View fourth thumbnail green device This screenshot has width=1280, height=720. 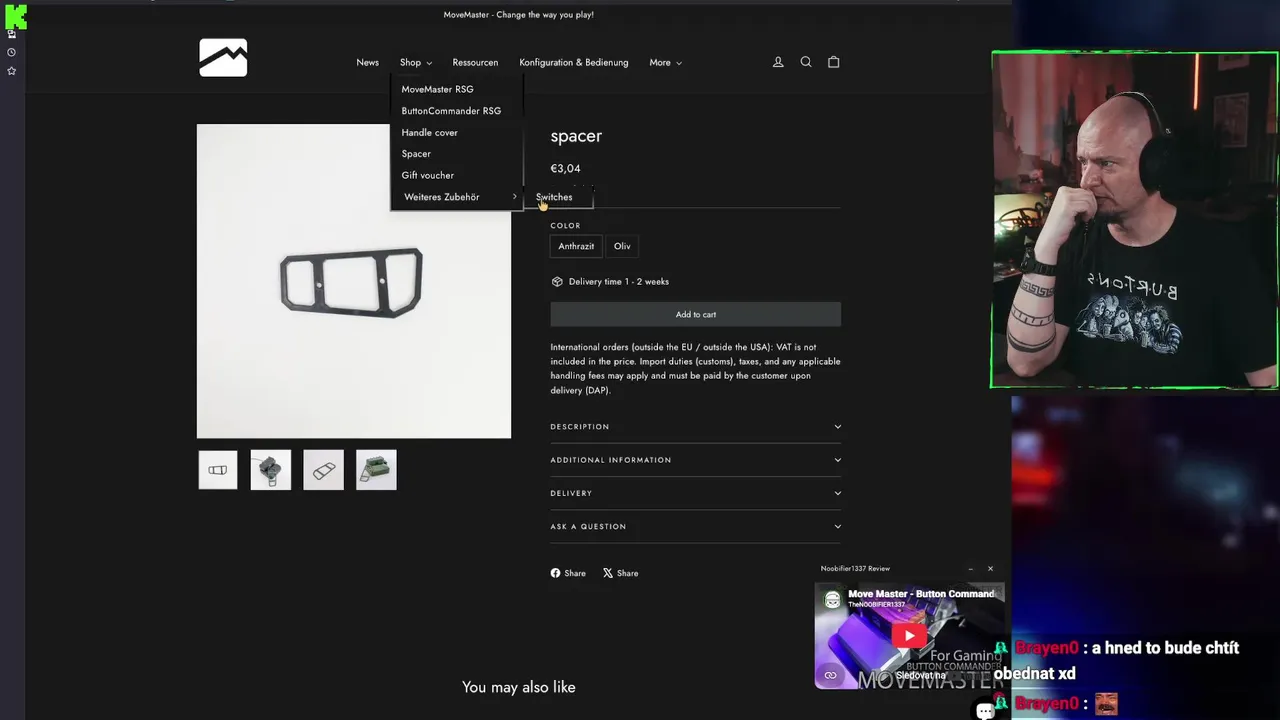[x=376, y=470]
